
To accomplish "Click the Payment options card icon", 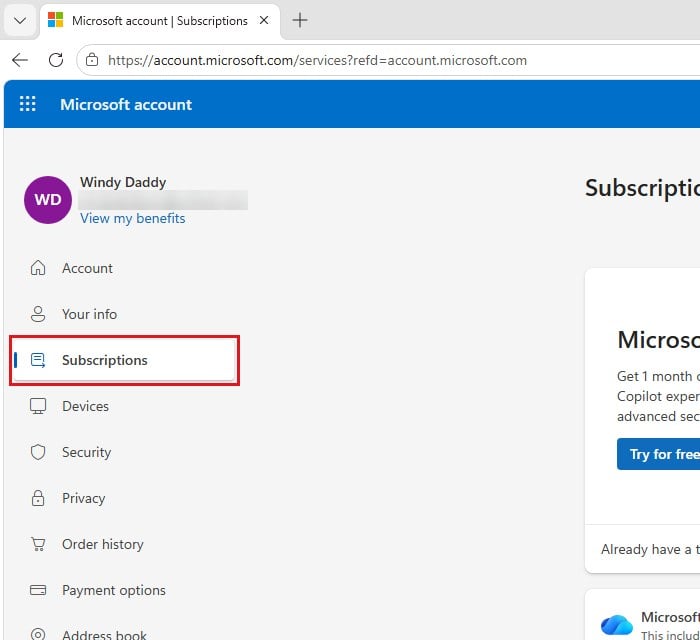I will tap(38, 590).
